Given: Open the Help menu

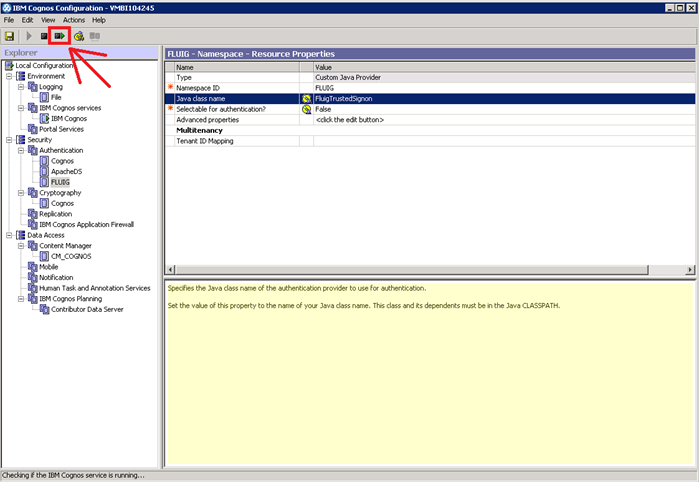Looking at the screenshot, I should [x=99, y=20].
